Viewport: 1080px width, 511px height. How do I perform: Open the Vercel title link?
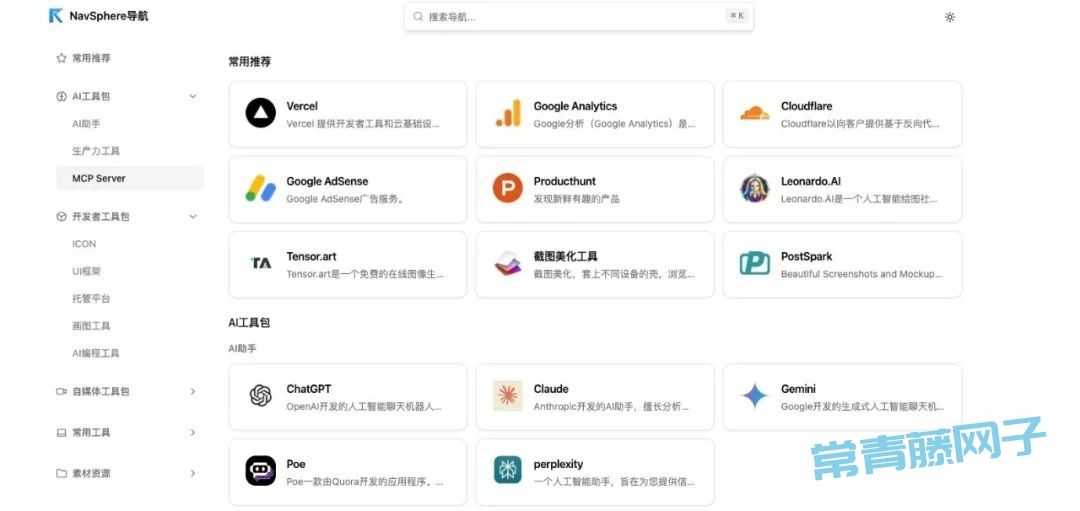pos(302,106)
